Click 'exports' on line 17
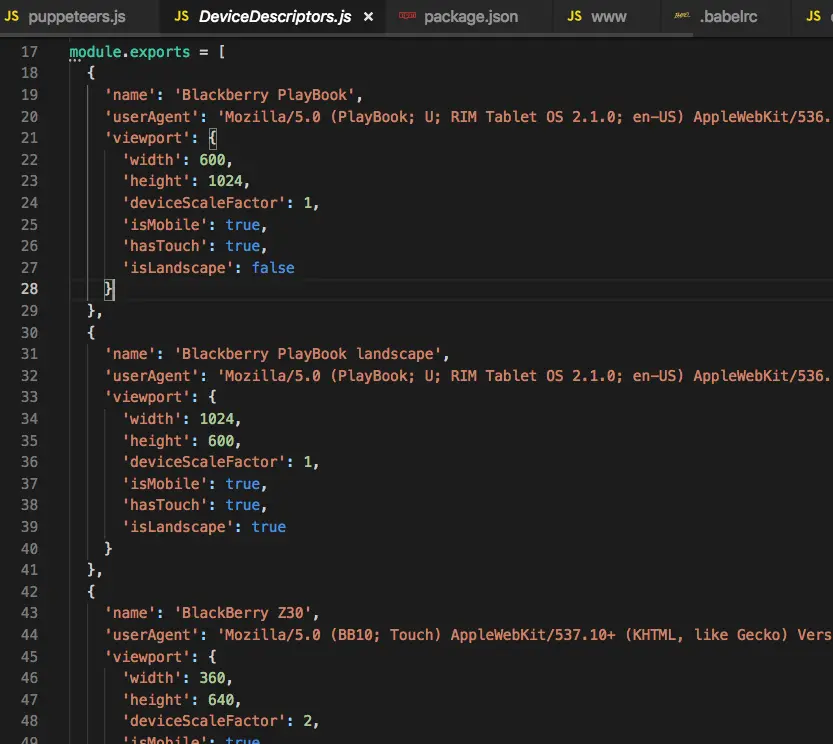This screenshot has height=744, width=833. pos(159,52)
